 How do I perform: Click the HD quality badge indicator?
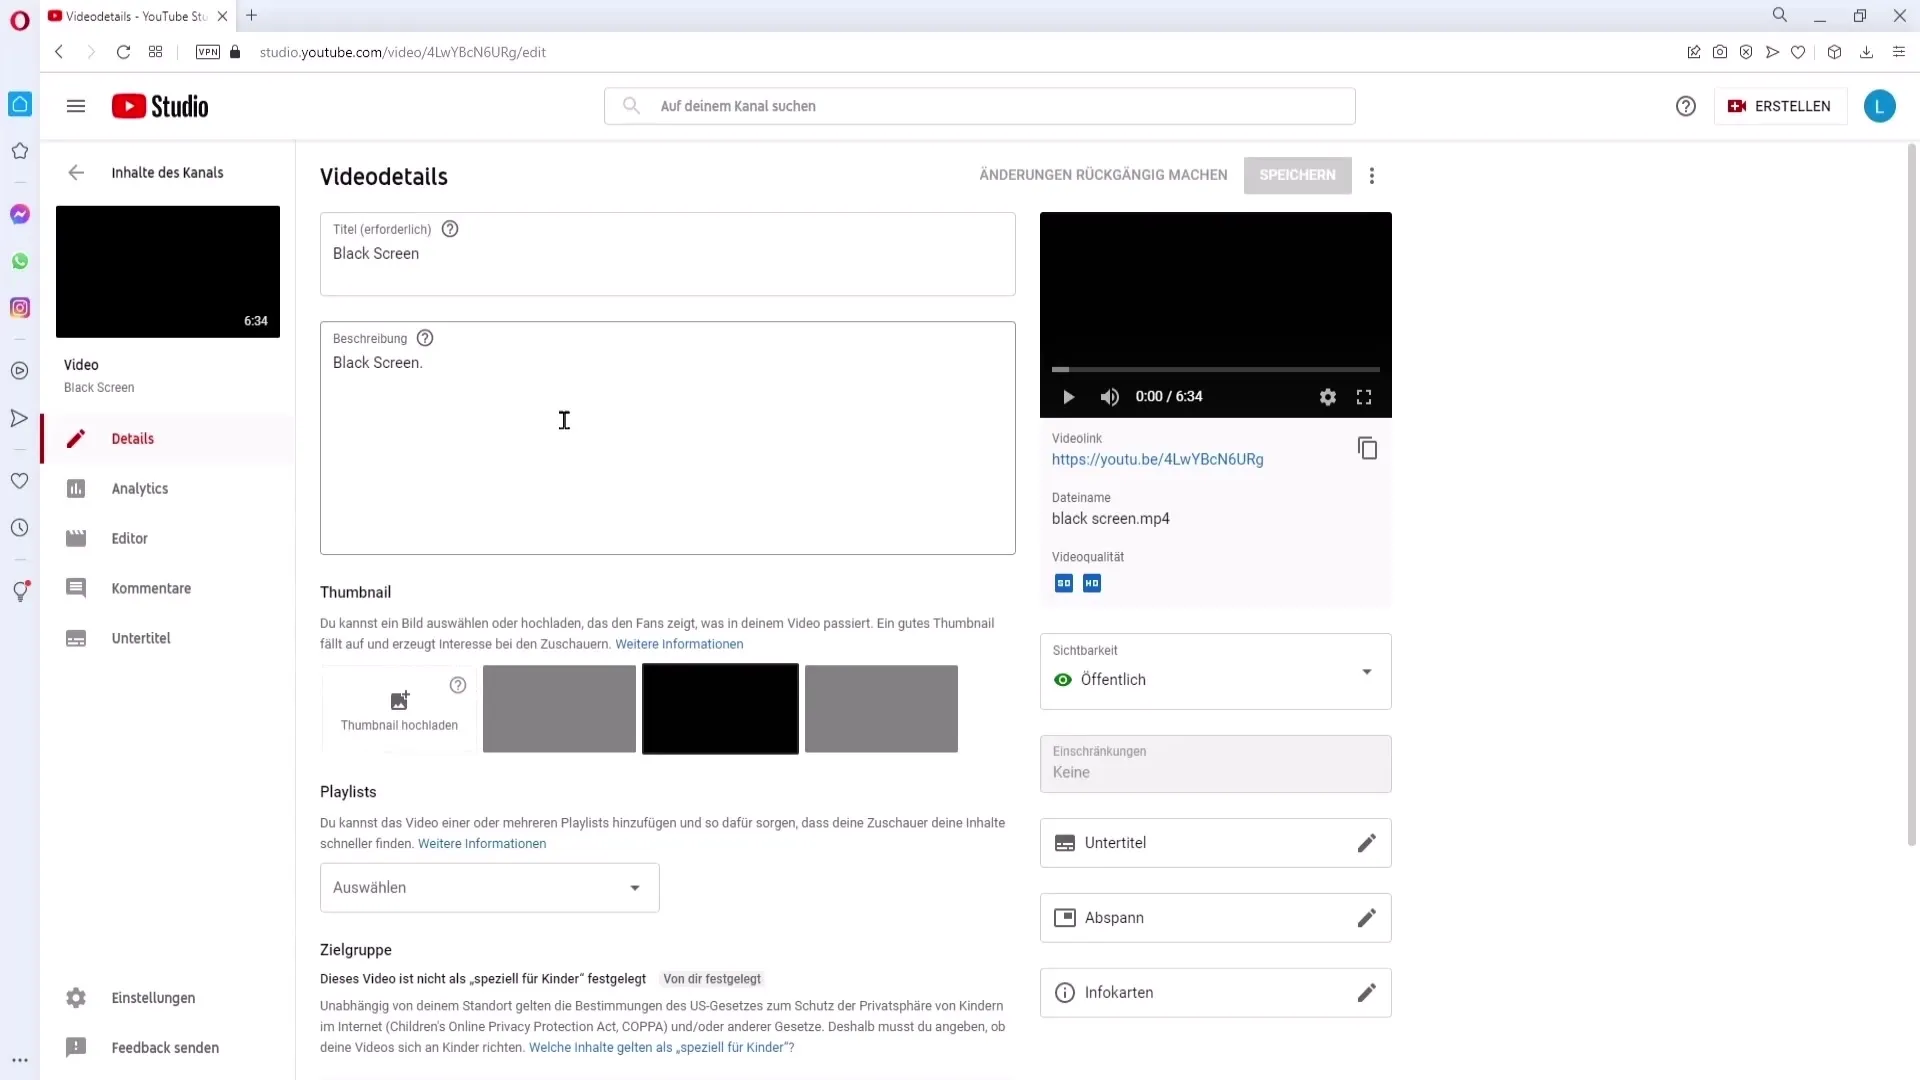click(x=1091, y=582)
